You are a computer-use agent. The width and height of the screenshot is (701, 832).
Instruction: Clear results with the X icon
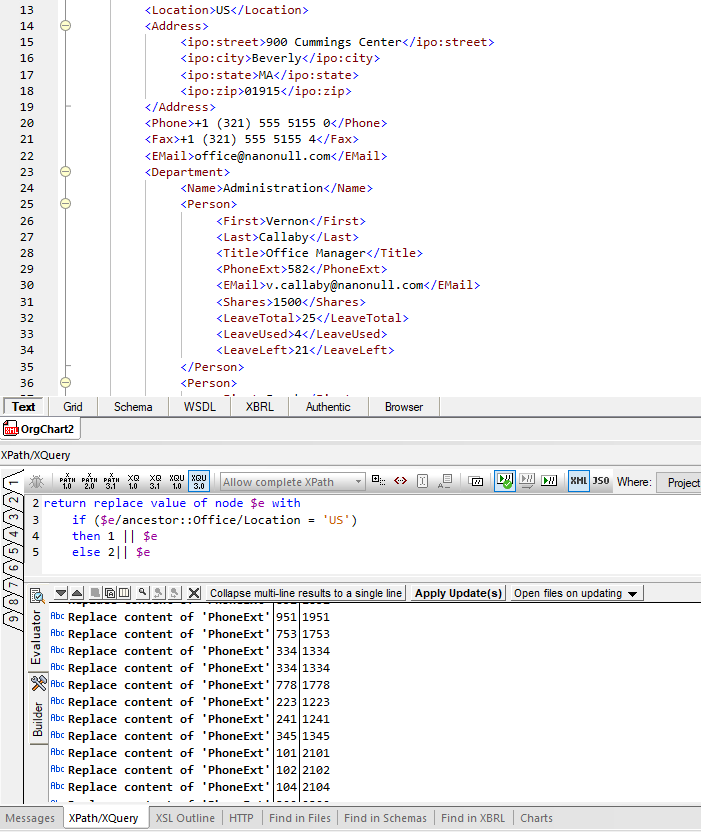194,593
